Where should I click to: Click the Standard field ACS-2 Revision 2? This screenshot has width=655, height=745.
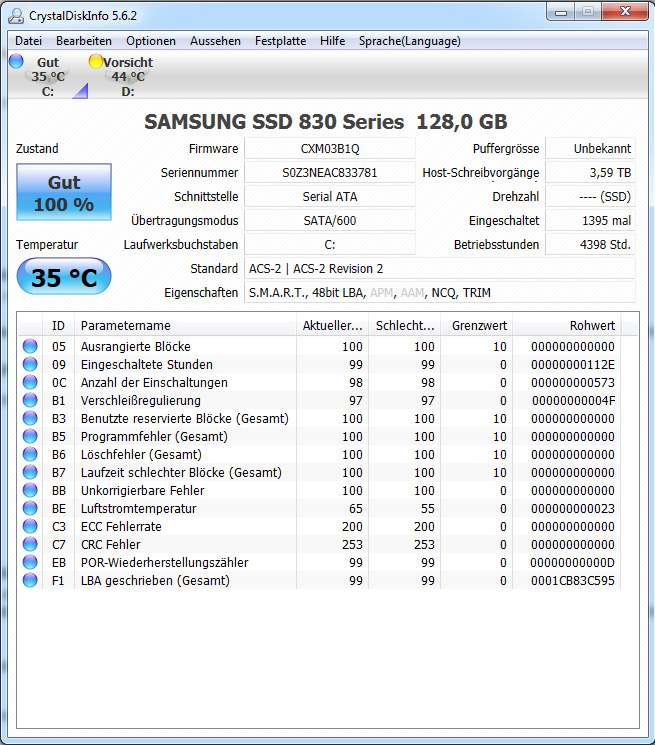click(x=440, y=268)
